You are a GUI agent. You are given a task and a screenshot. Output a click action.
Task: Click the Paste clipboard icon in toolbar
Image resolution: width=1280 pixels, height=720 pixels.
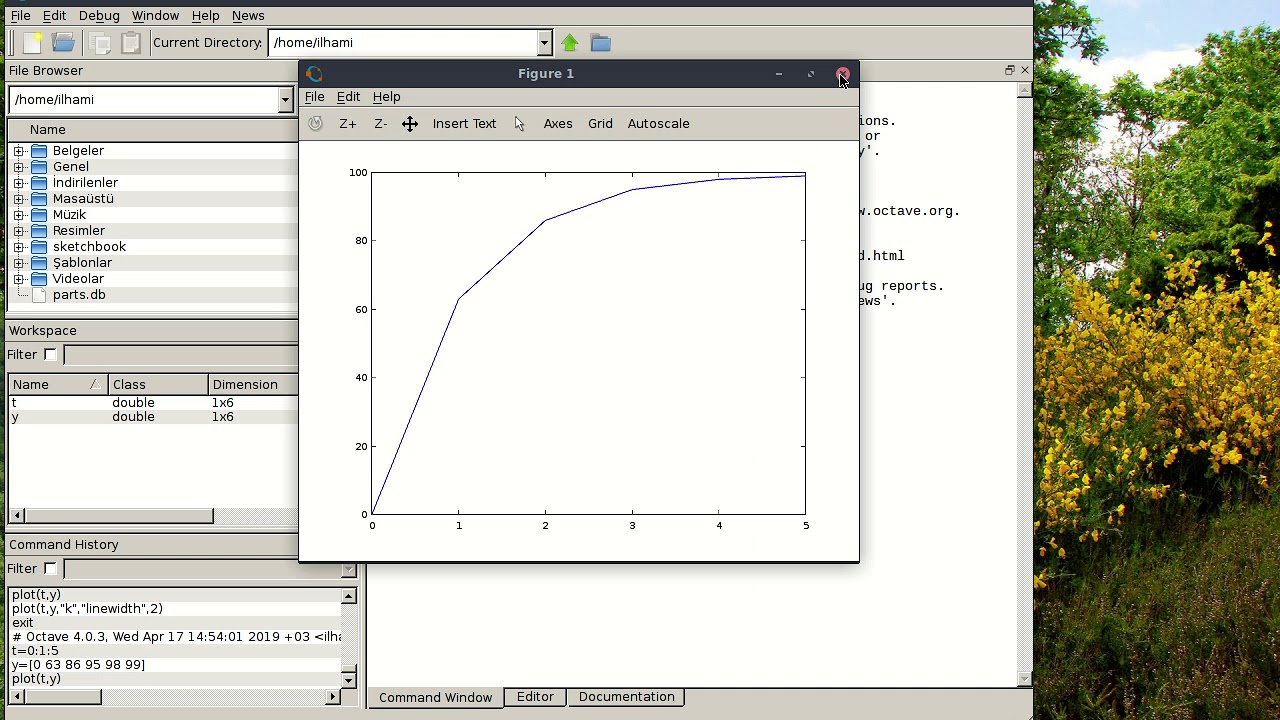tap(130, 43)
